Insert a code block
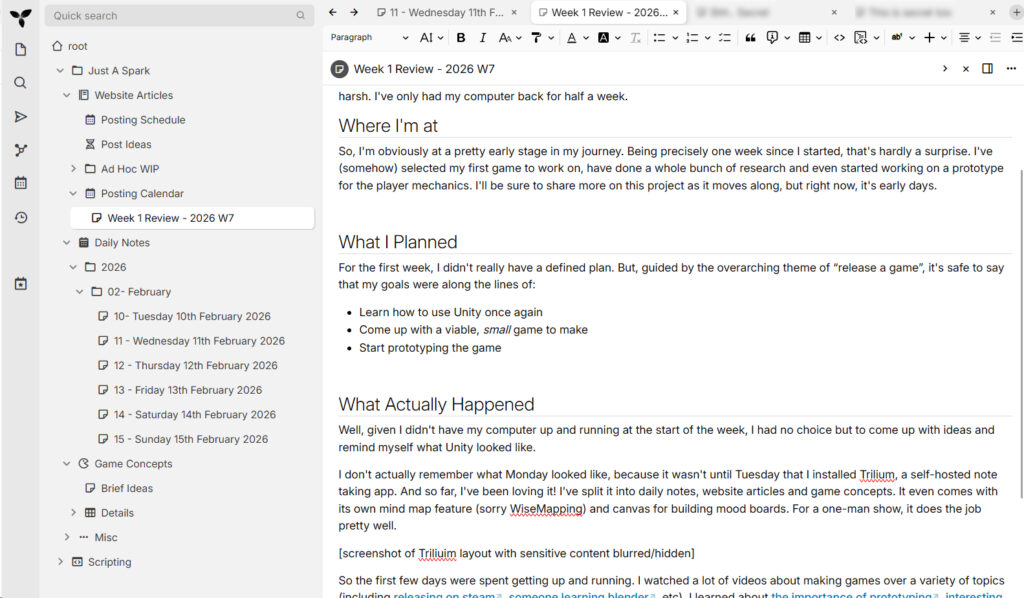 tap(861, 38)
